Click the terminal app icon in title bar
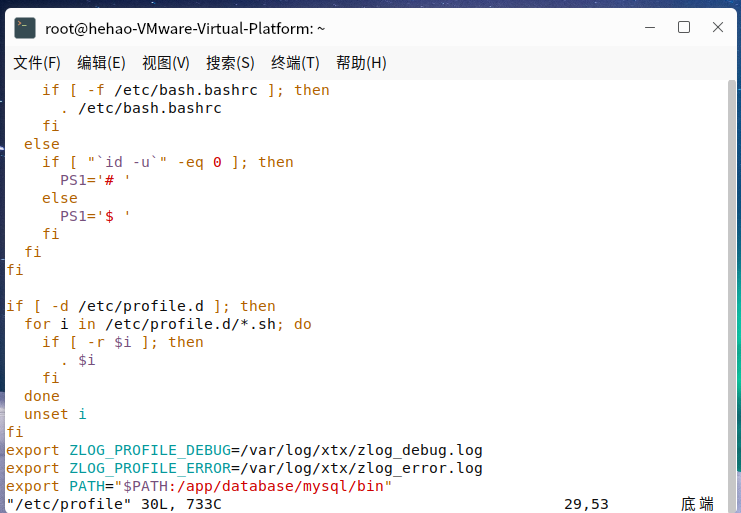Viewport: 741px width, 513px height. [25, 28]
